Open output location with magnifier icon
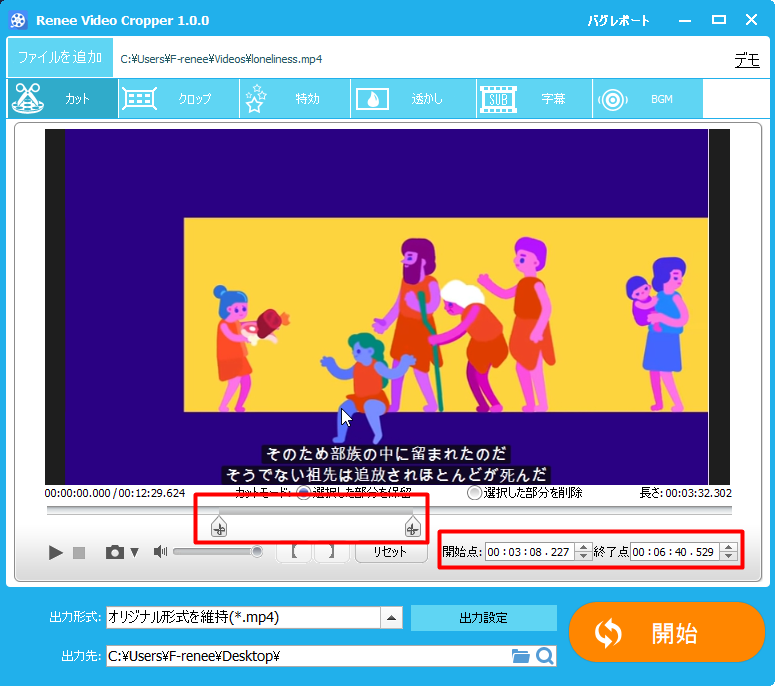The image size is (775, 686). [x=545, y=656]
